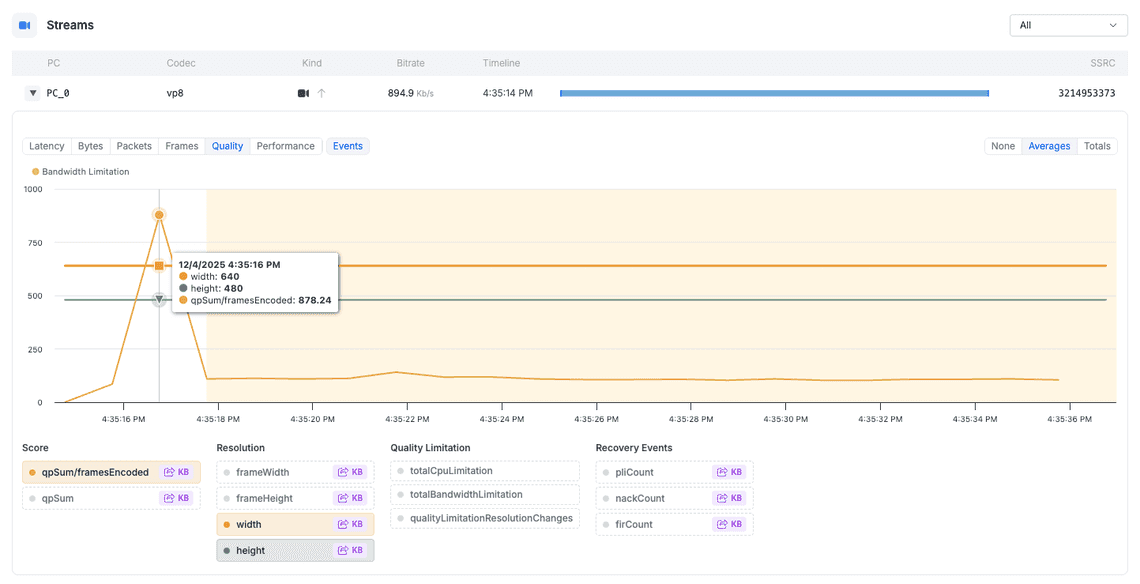
Task: Open KB link icon beside qpSum/framesEncoded
Action: [176, 472]
